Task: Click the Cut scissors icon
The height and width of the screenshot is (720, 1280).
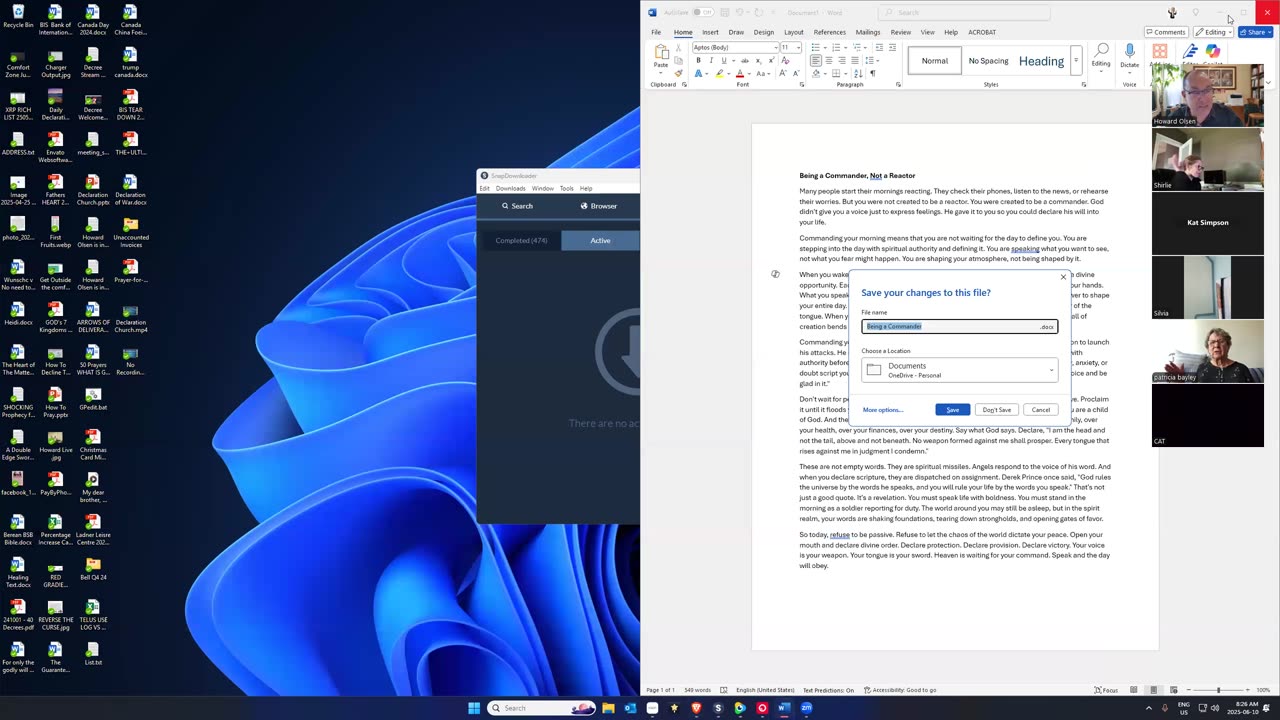Action: tap(678, 48)
